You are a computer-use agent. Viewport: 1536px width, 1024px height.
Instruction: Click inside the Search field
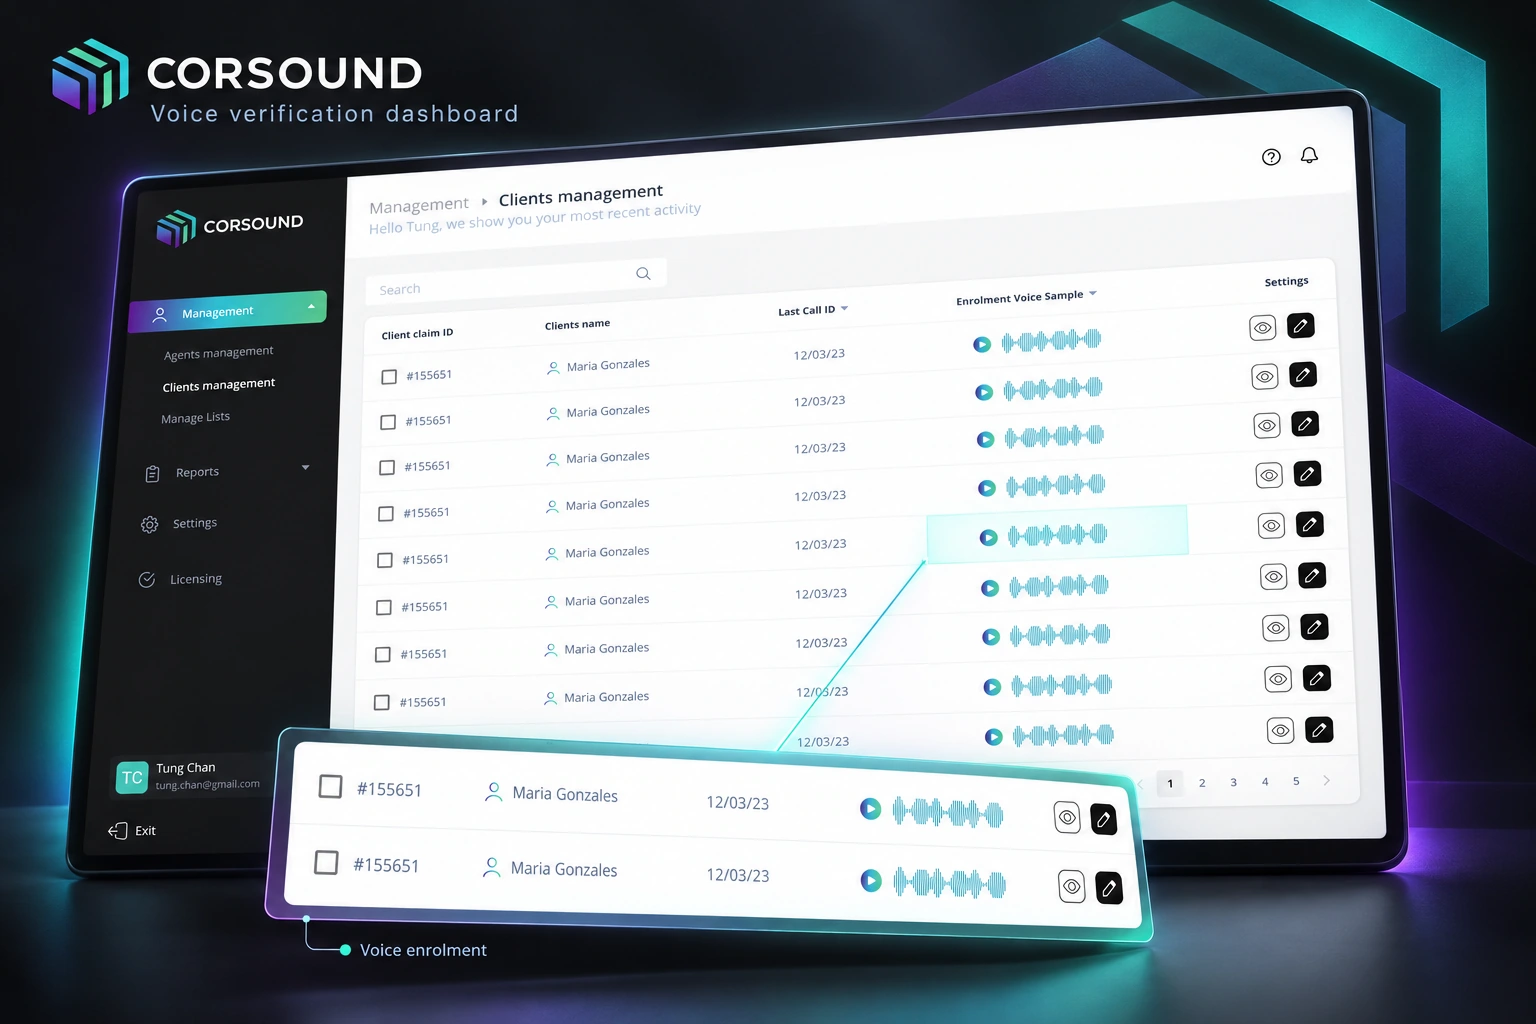coord(516,281)
